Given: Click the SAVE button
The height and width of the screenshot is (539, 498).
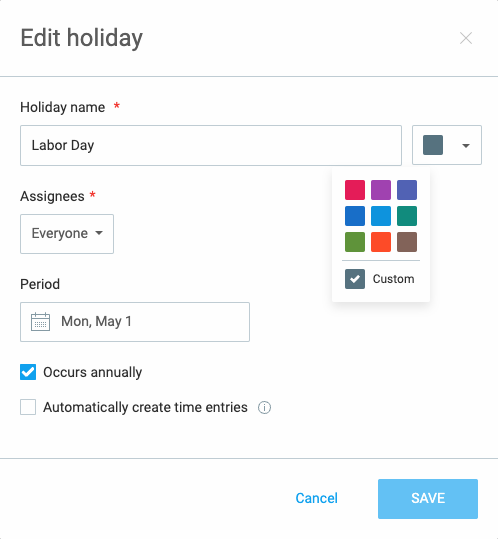Looking at the screenshot, I should (x=428, y=499).
